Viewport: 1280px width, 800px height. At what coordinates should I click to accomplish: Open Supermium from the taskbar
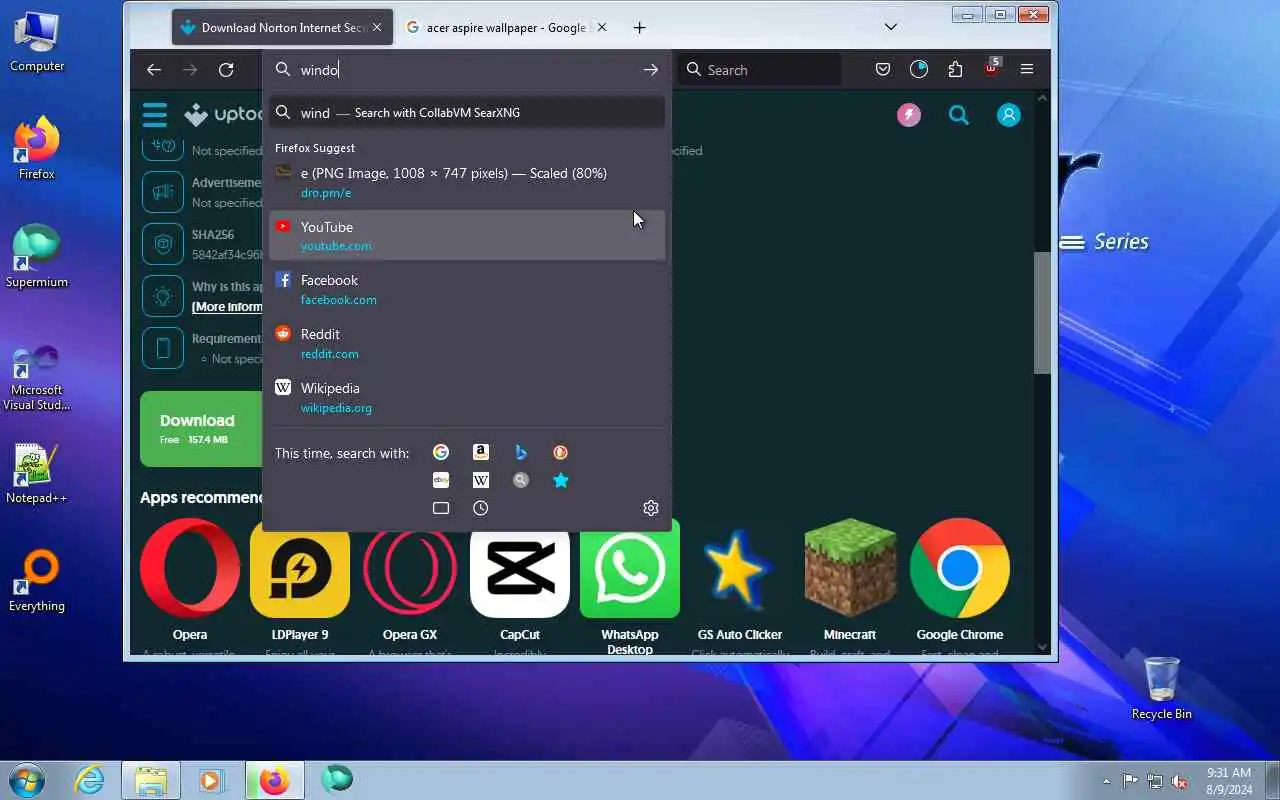coord(337,780)
